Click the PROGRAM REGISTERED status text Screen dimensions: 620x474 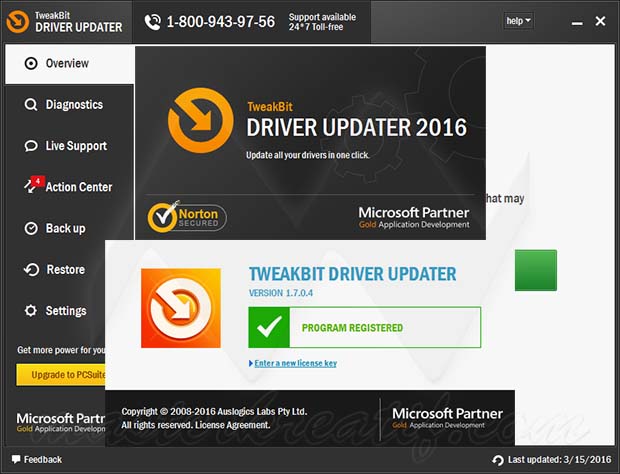click(352, 328)
